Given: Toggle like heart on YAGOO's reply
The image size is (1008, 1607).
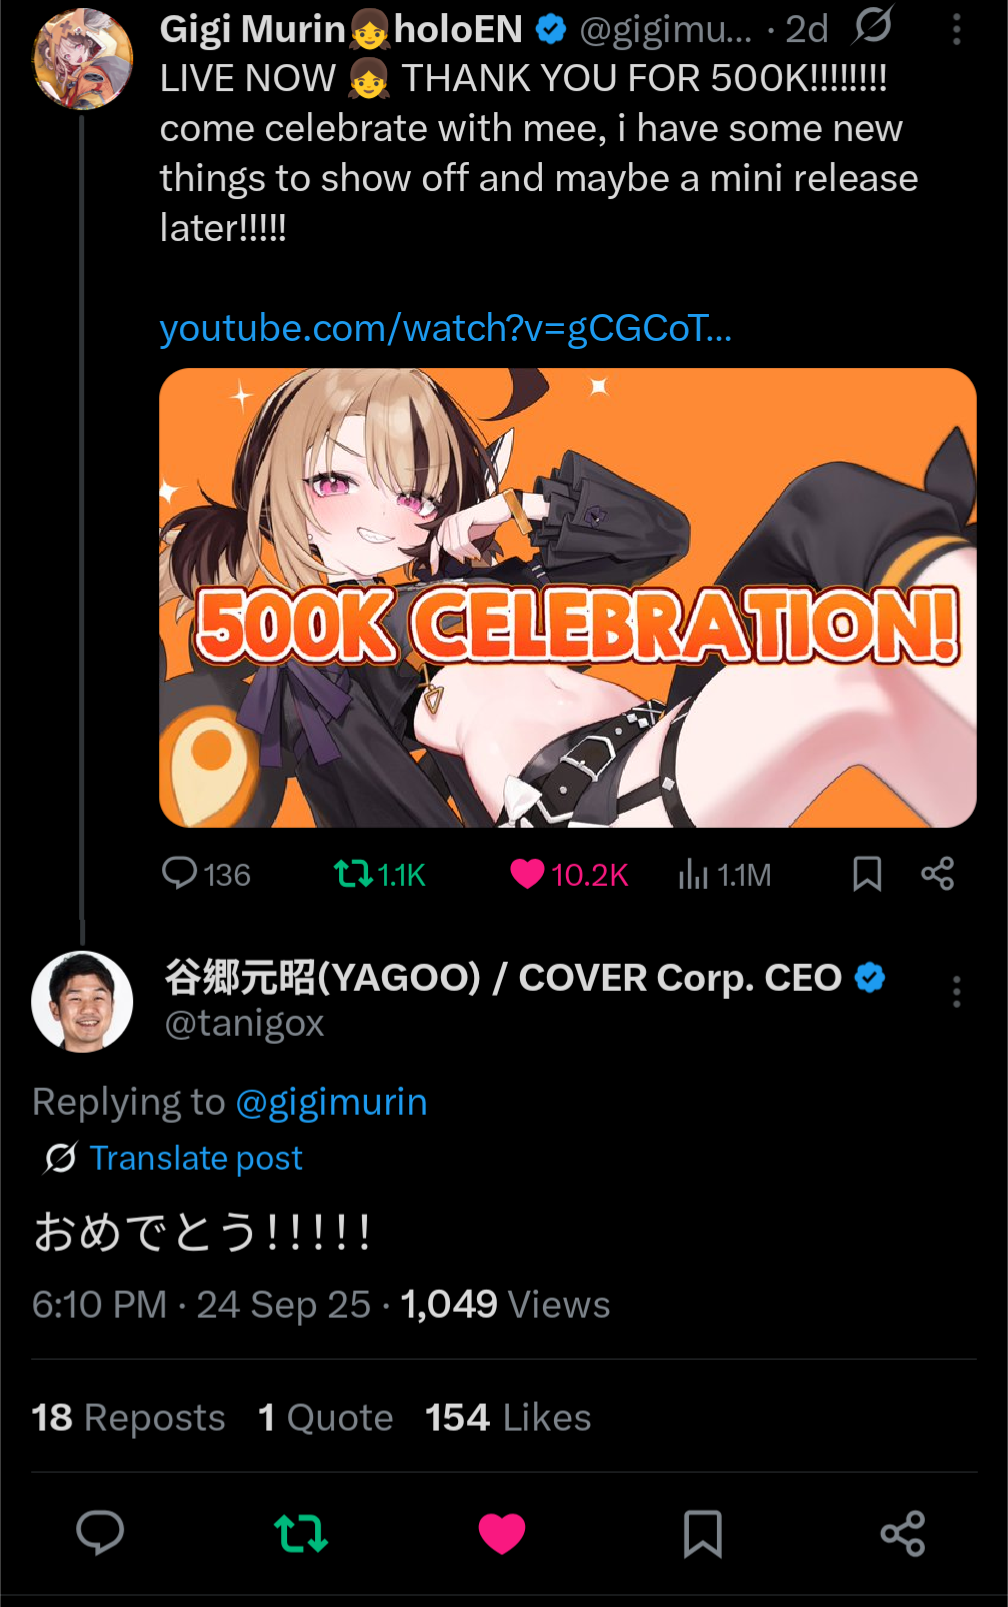Looking at the screenshot, I should (502, 1533).
